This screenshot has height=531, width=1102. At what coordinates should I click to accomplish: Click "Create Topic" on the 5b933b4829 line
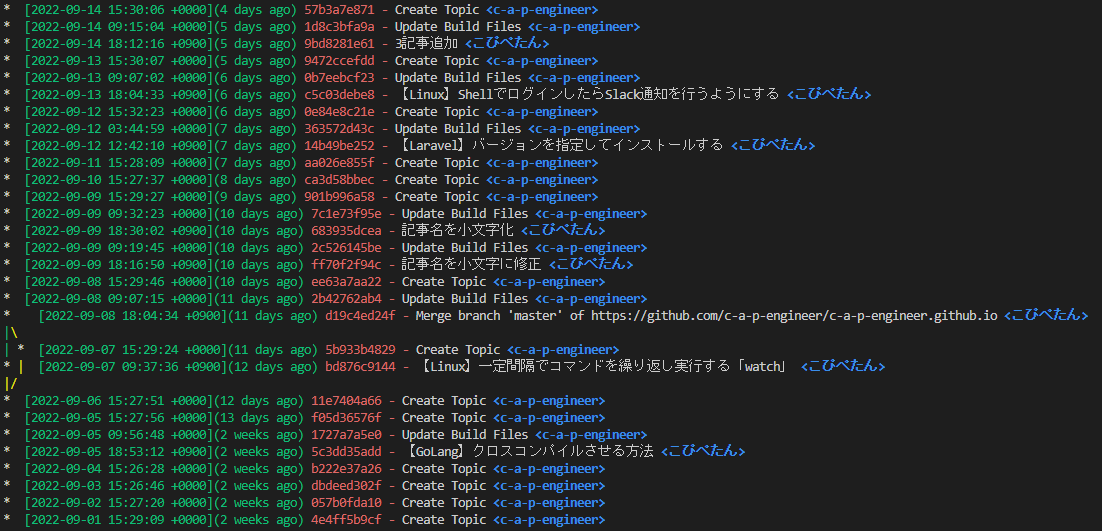[458, 349]
